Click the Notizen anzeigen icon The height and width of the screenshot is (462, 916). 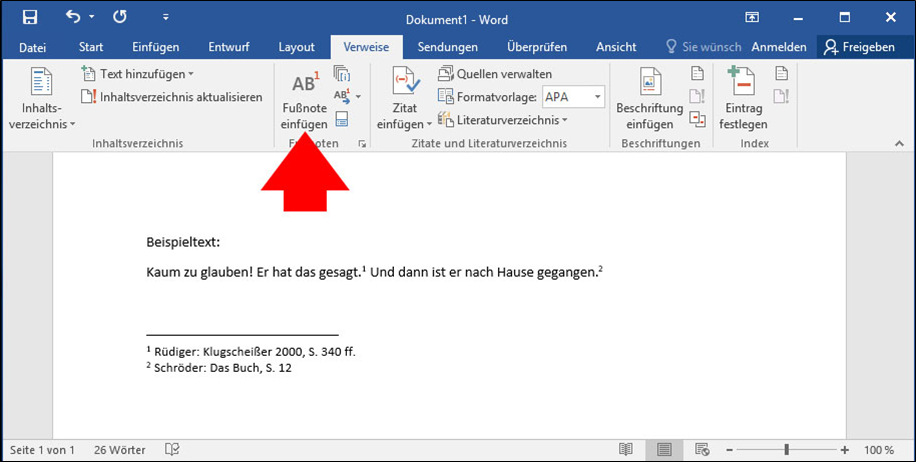[x=342, y=120]
